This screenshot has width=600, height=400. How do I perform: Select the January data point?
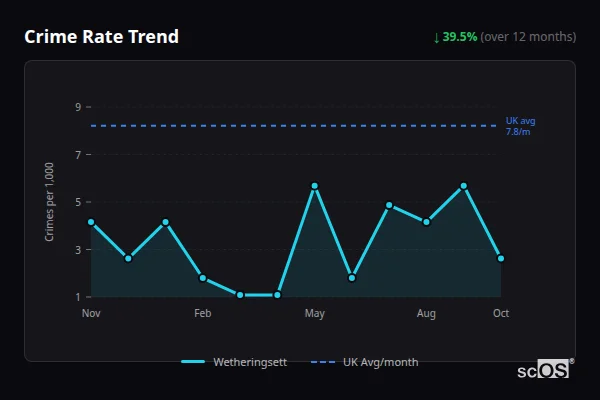coord(165,222)
